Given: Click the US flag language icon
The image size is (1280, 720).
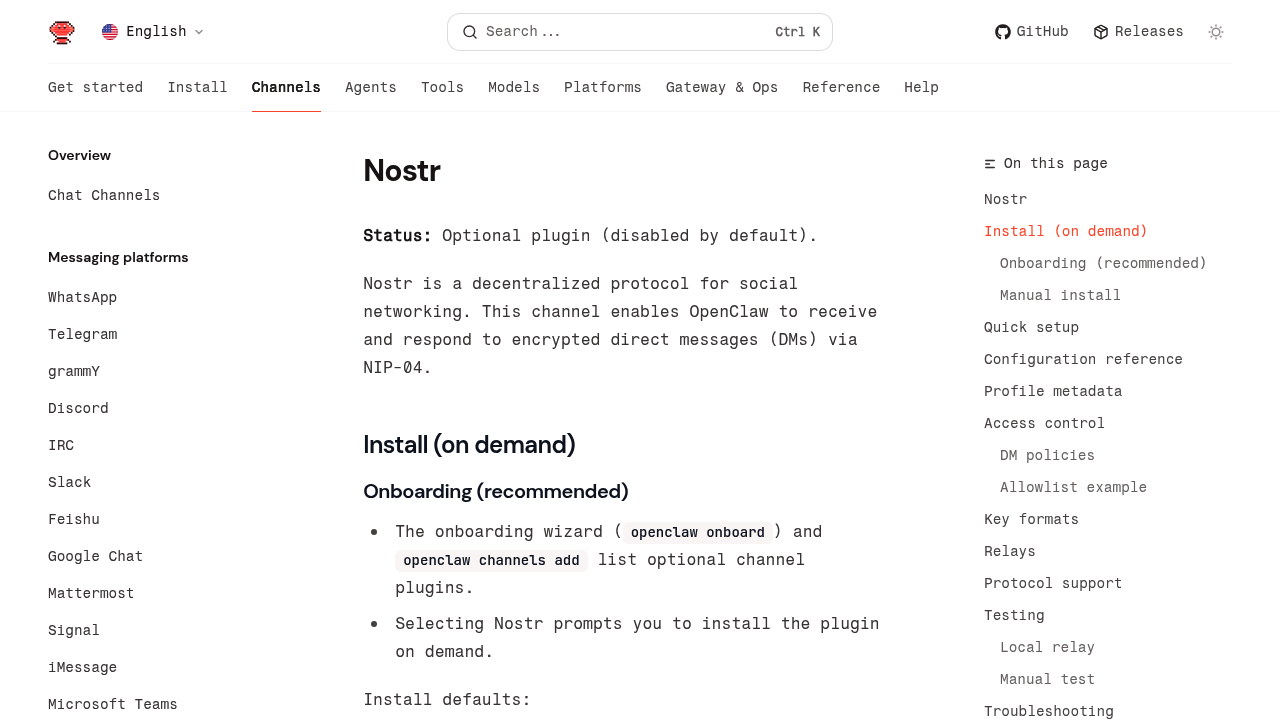Looking at the screenshot, I should [x=110, y=32].
